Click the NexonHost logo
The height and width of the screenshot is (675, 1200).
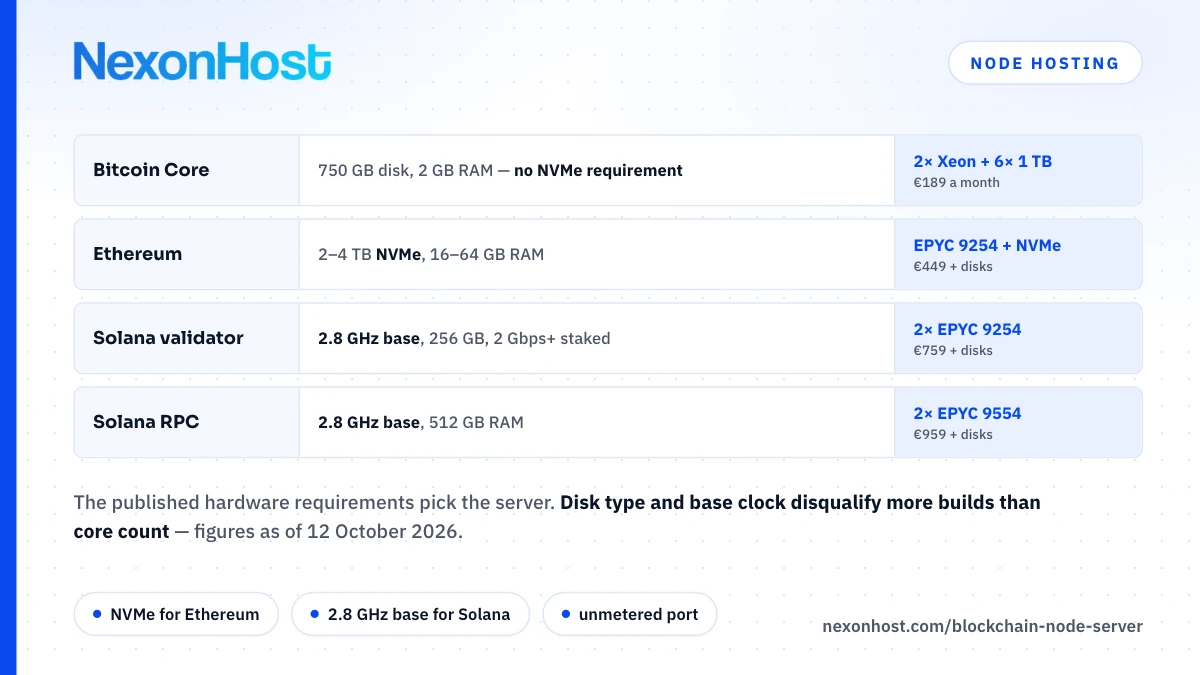pos(202,61)
